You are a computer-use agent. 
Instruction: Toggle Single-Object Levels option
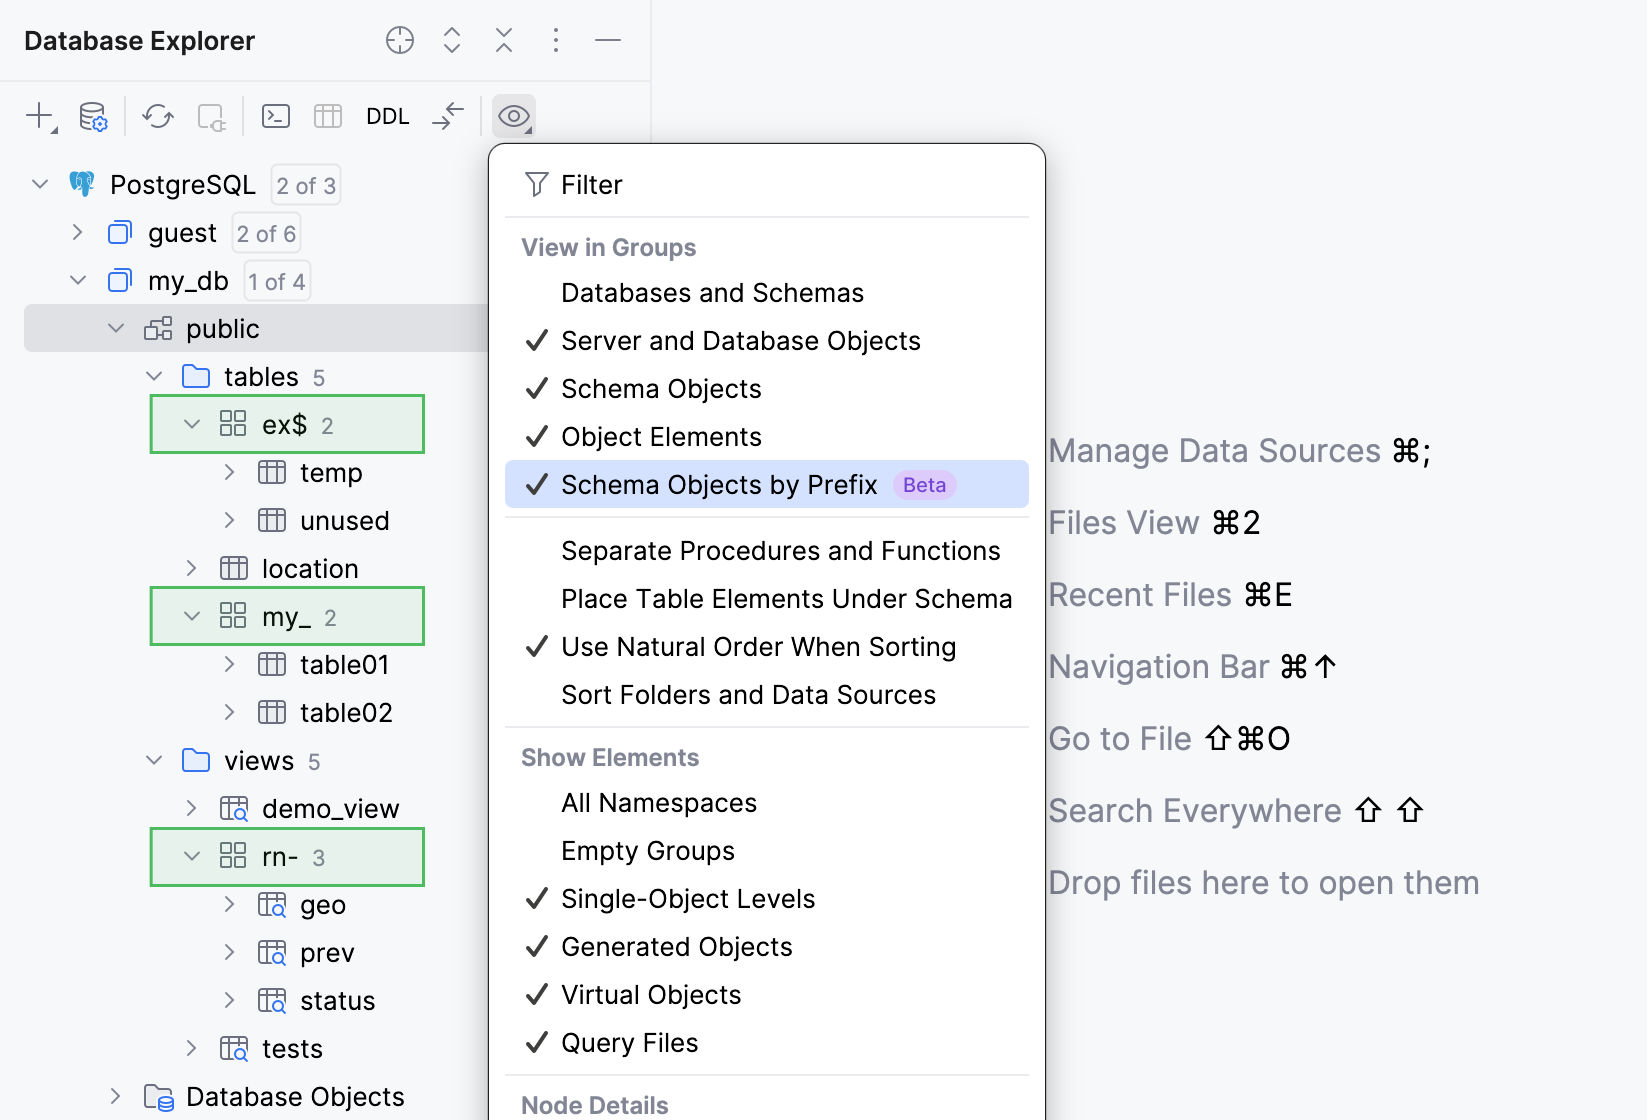(767, 899)
